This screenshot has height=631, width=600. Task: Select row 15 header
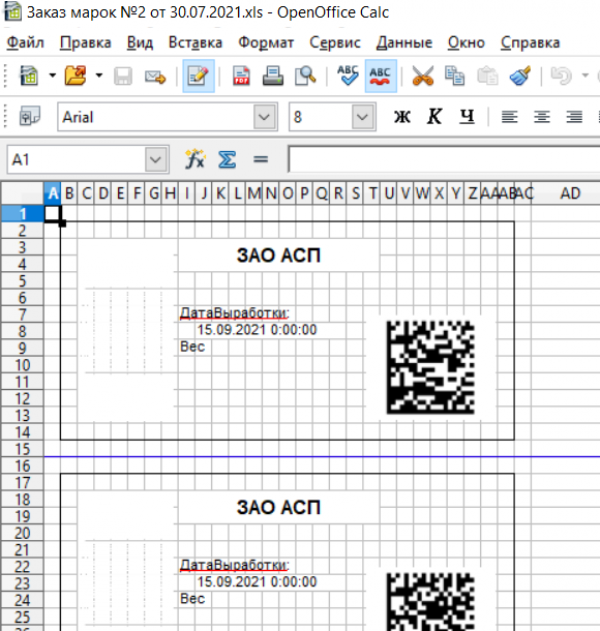(x=23, y=449)
